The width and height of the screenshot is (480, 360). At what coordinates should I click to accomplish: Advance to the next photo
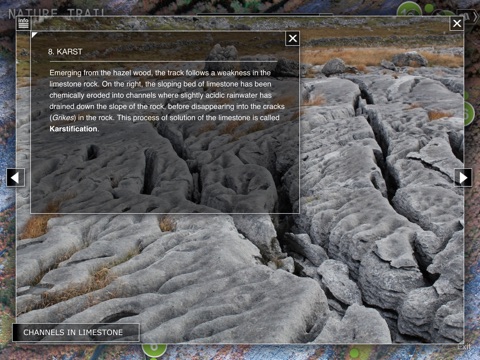463,178
